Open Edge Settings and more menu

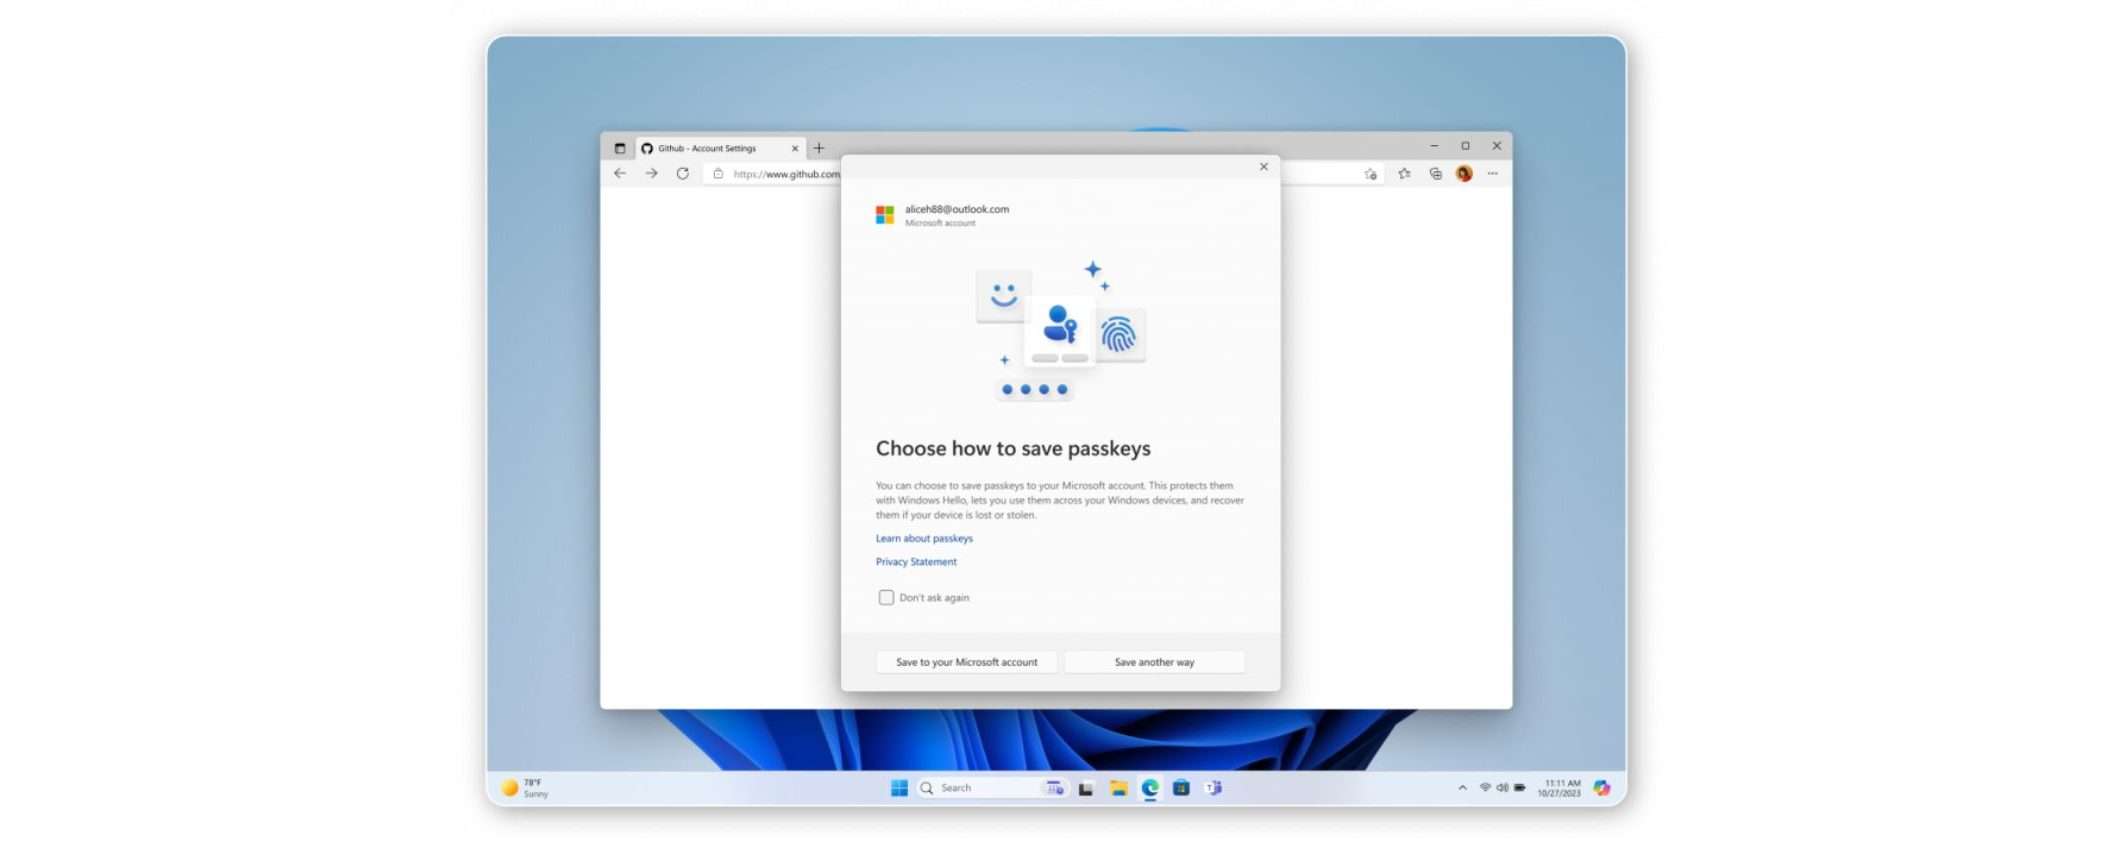pyautogui.click(x=1493, y=174)
